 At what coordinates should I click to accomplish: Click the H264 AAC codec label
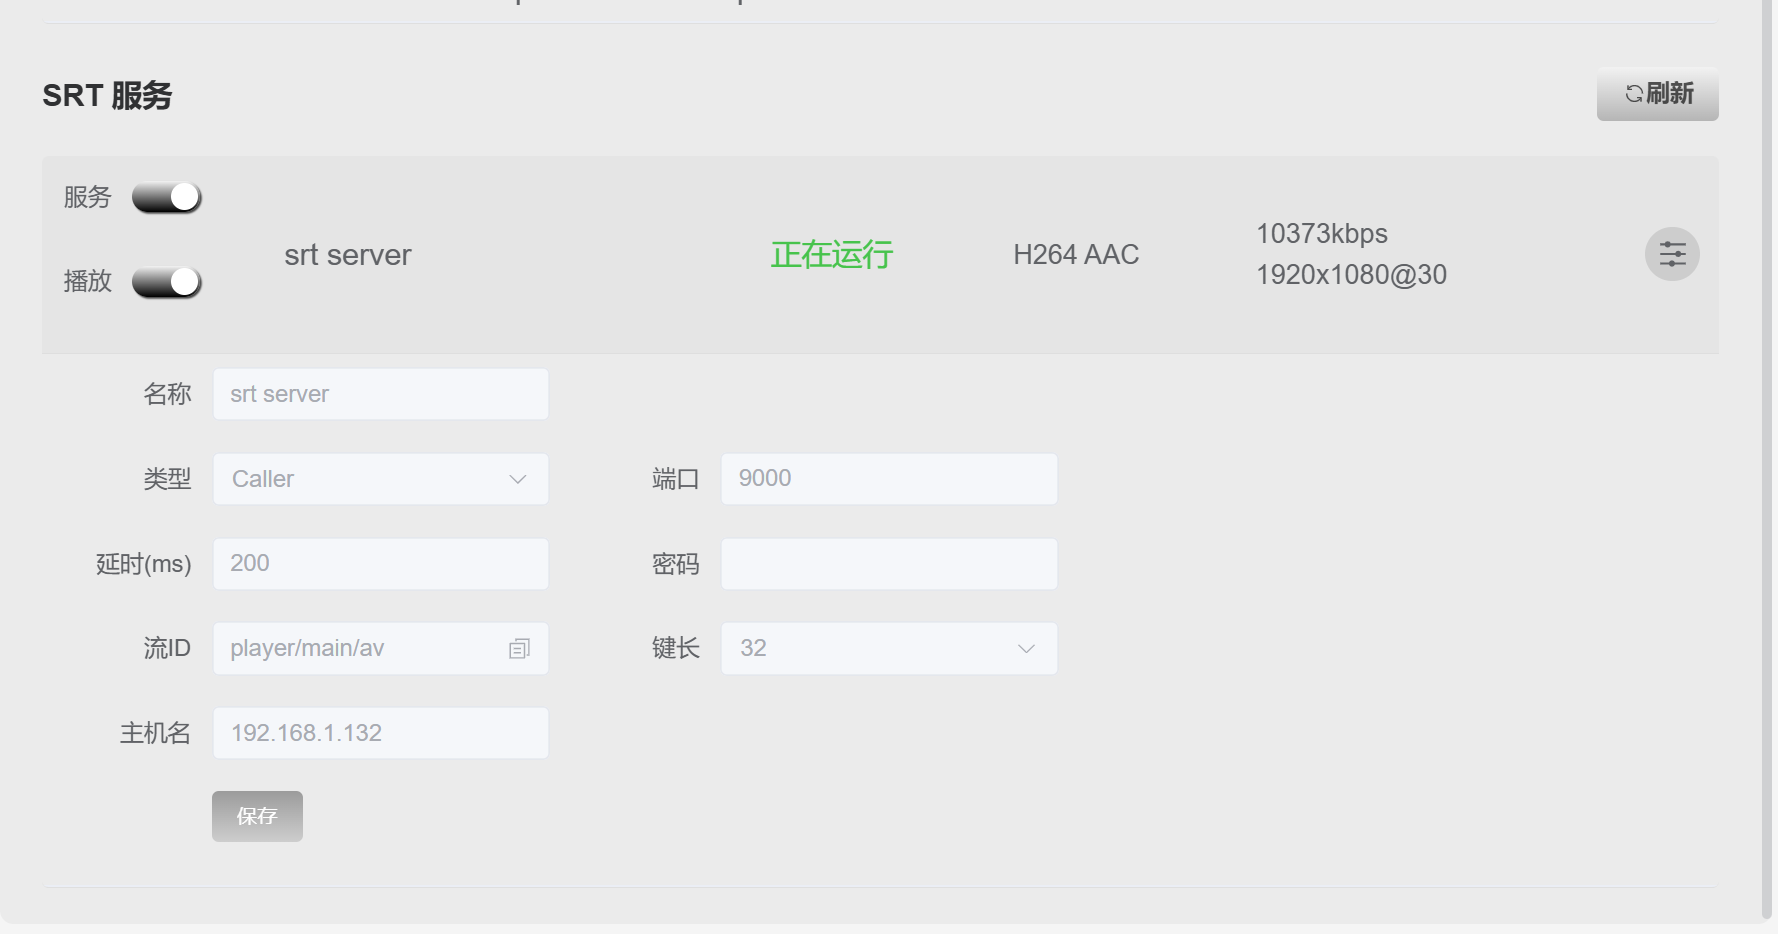(1076, 255)
